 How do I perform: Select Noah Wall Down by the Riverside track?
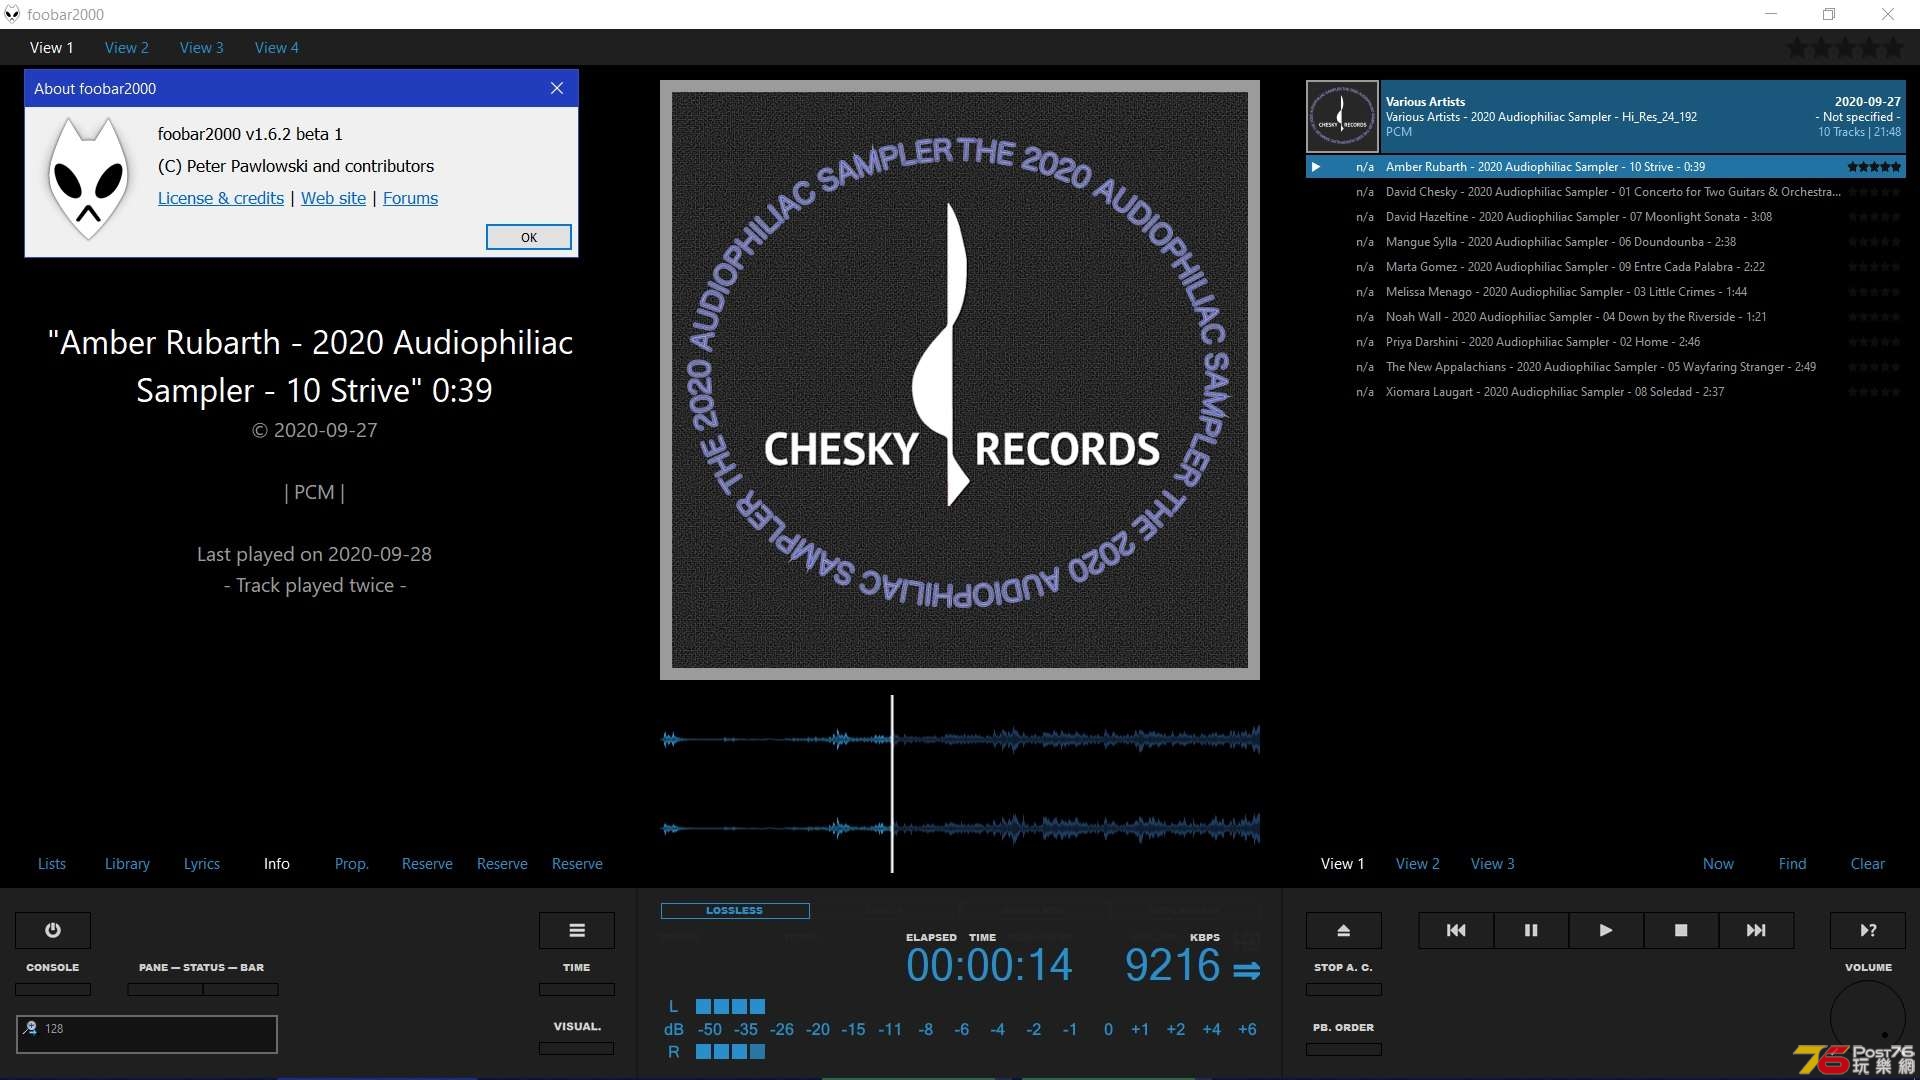[x=1606, y=317]
